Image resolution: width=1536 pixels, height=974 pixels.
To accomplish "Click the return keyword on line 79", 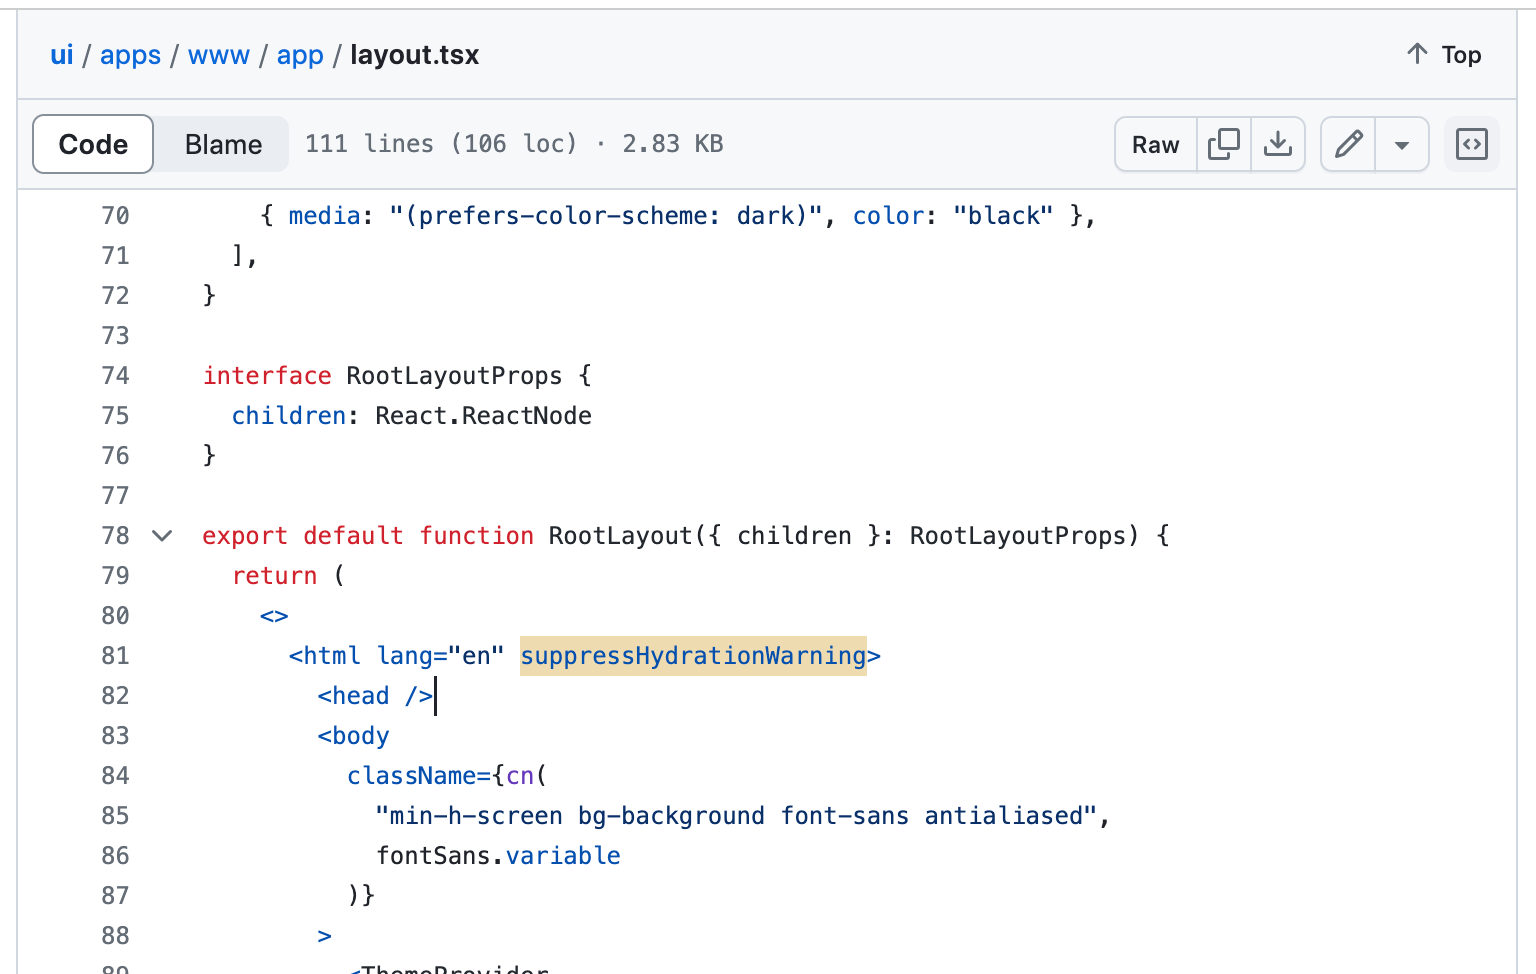I will pos(274,576).
